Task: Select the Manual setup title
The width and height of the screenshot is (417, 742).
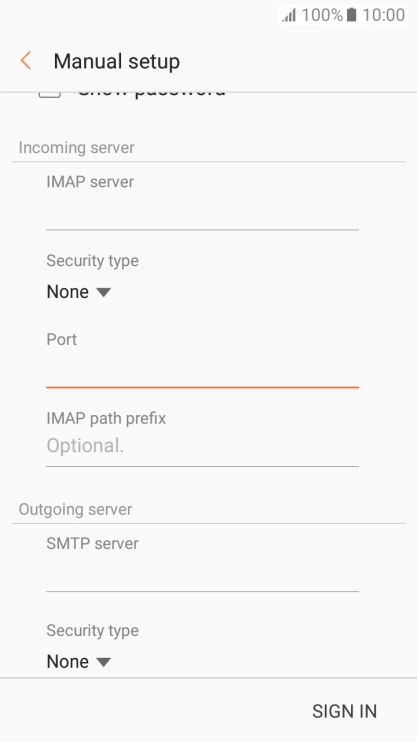Action: click(116, 62)
